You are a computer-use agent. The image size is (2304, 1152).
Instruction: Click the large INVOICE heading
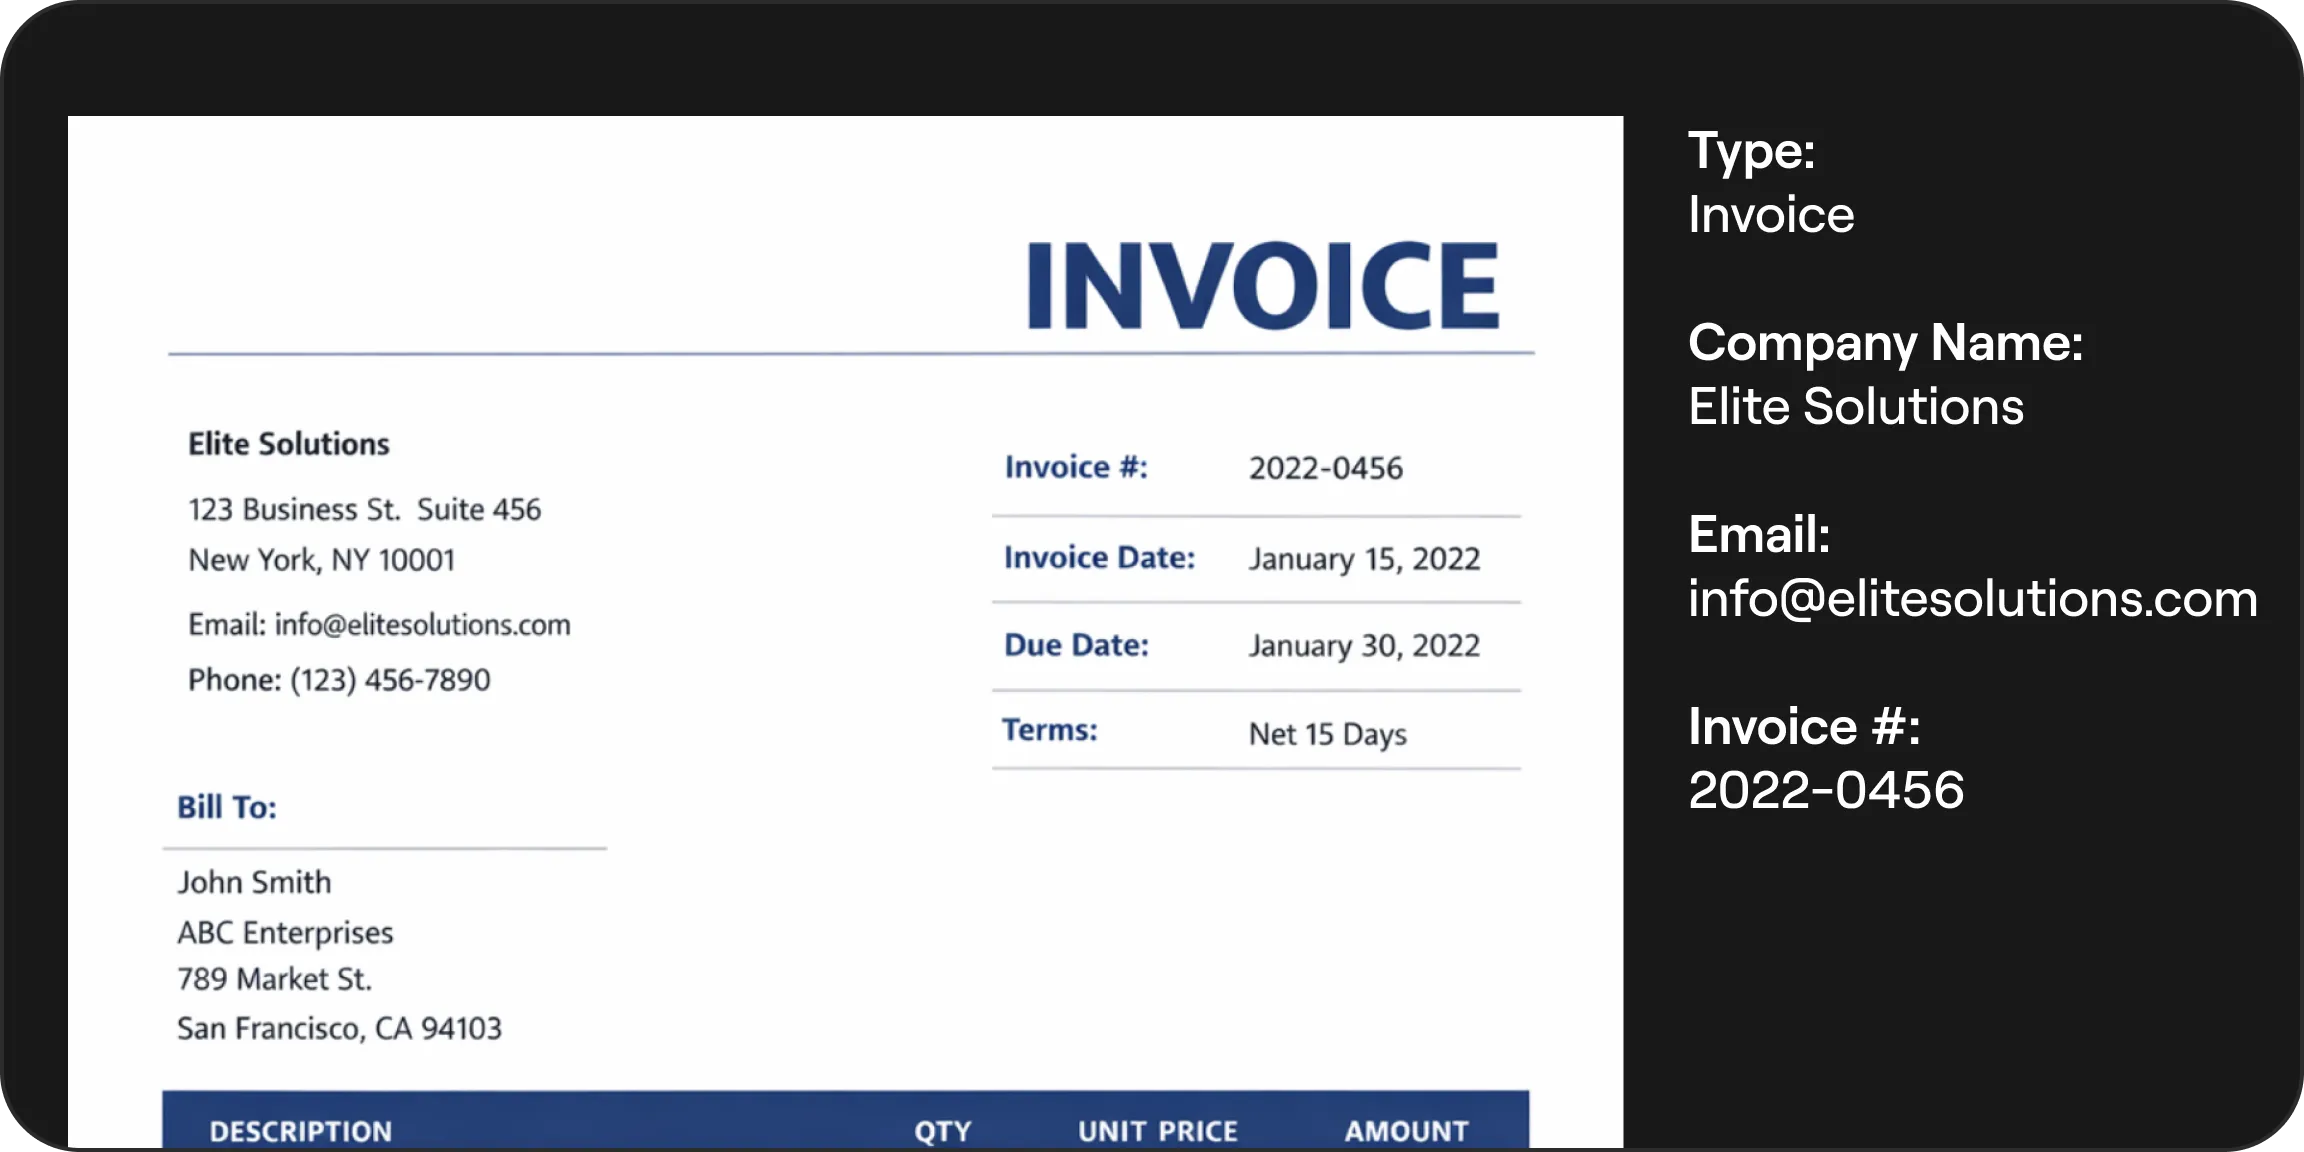coord(1262,286)
